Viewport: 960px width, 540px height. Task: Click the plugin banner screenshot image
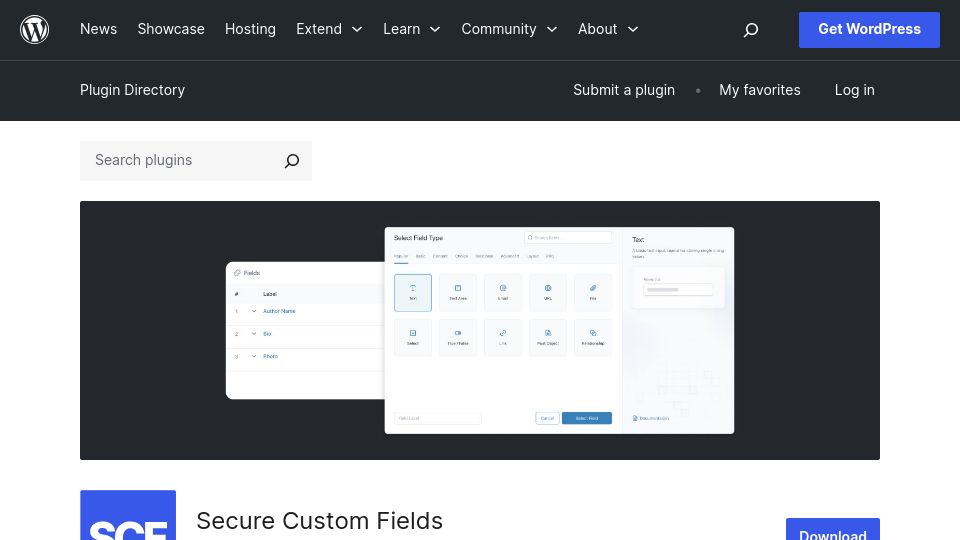point(480,331)
